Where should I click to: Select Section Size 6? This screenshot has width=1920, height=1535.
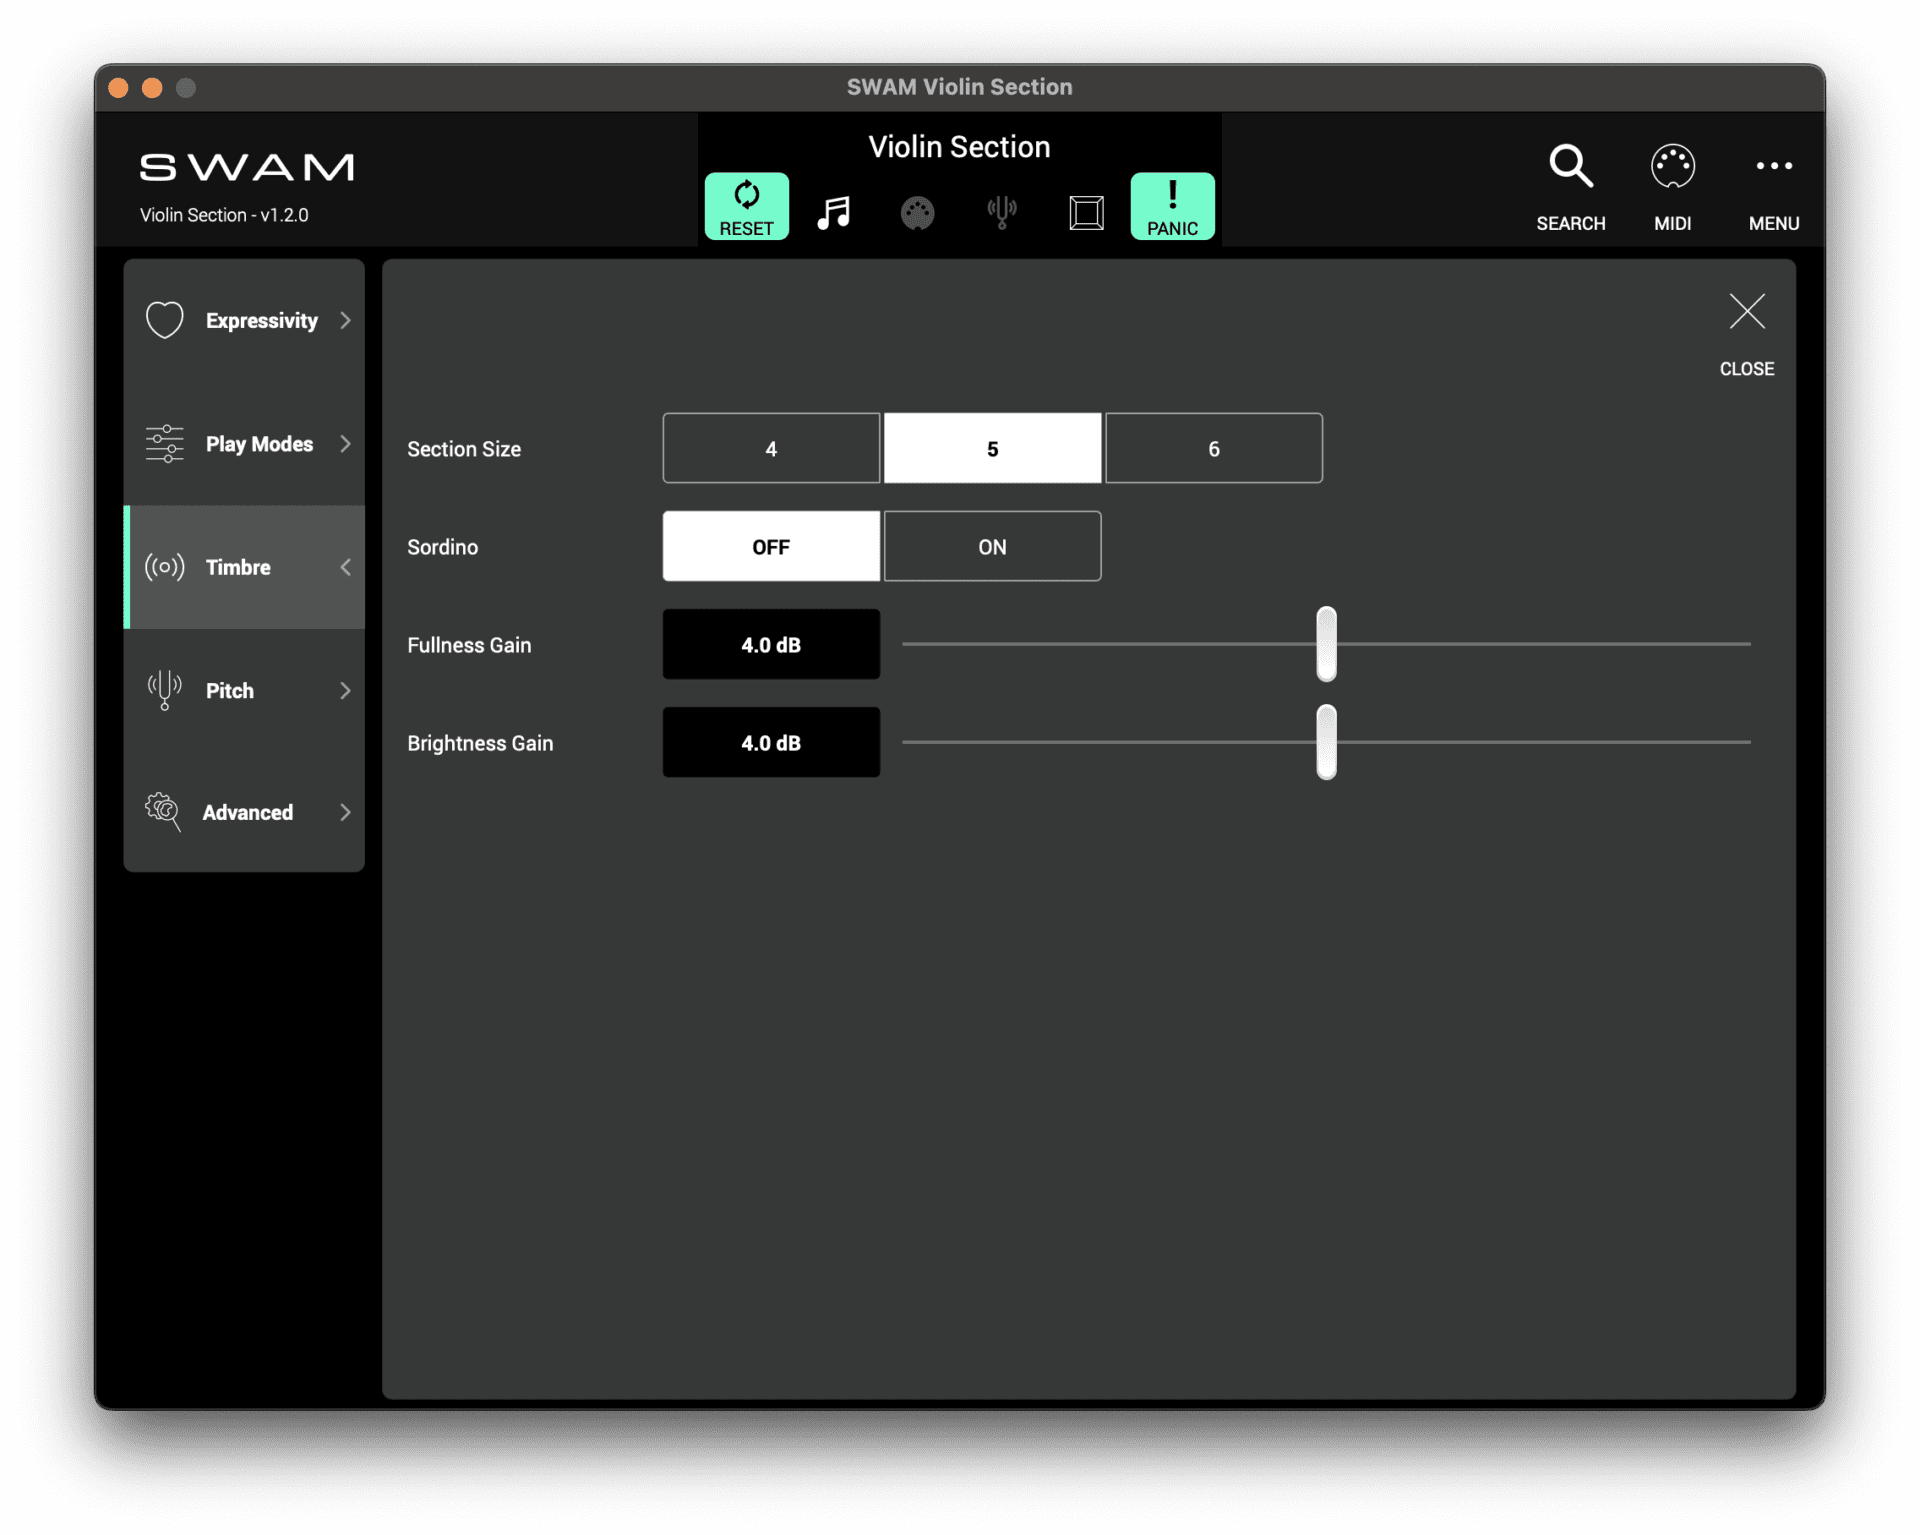point(1213,448)
